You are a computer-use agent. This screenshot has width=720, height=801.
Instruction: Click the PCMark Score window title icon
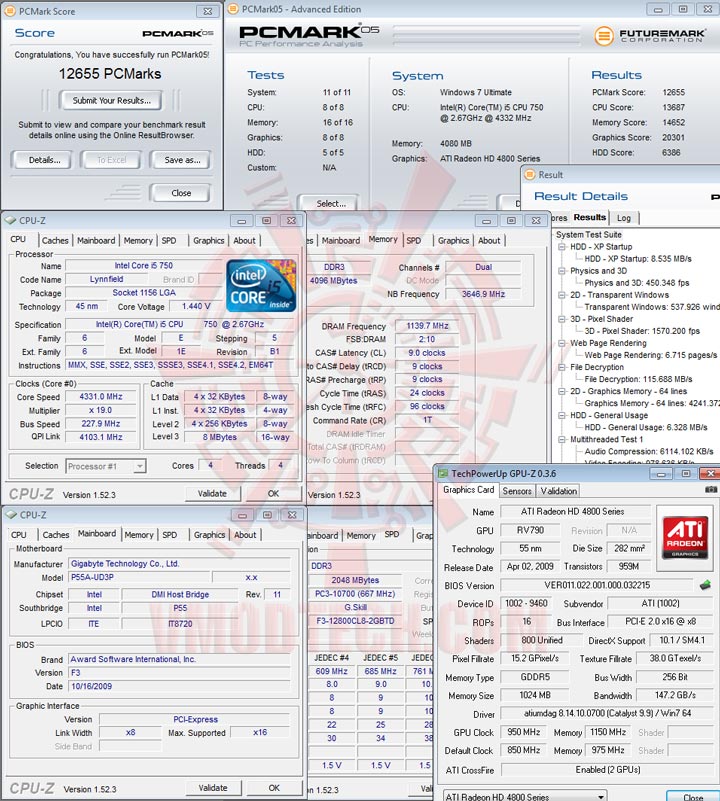coord(10,11)
